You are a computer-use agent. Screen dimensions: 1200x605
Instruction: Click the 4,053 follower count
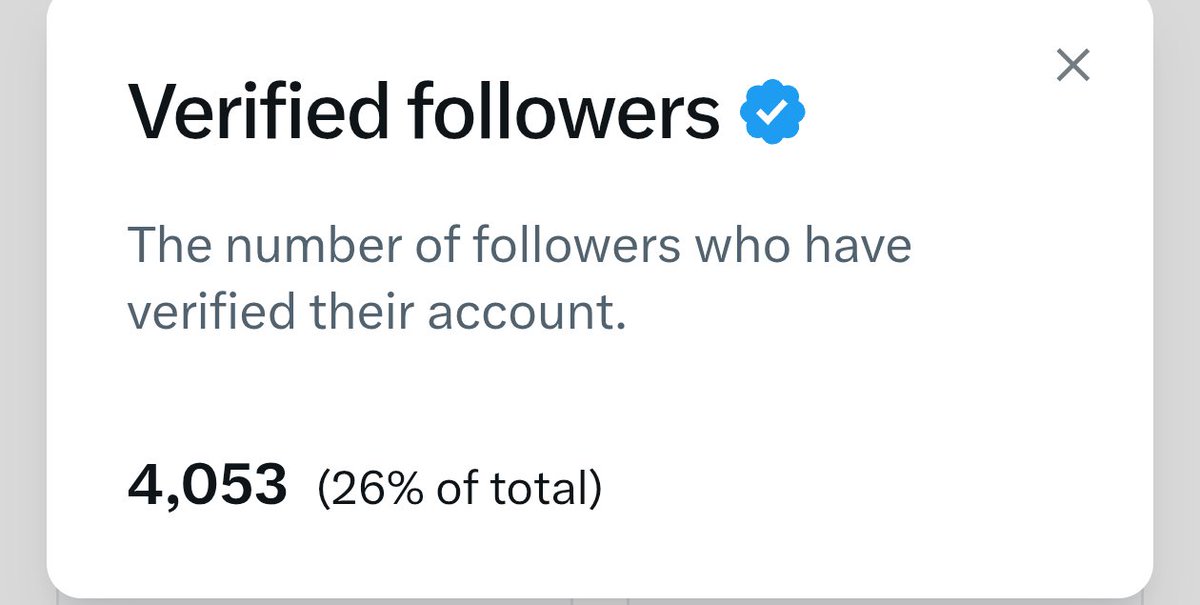(x=207, y=487)
